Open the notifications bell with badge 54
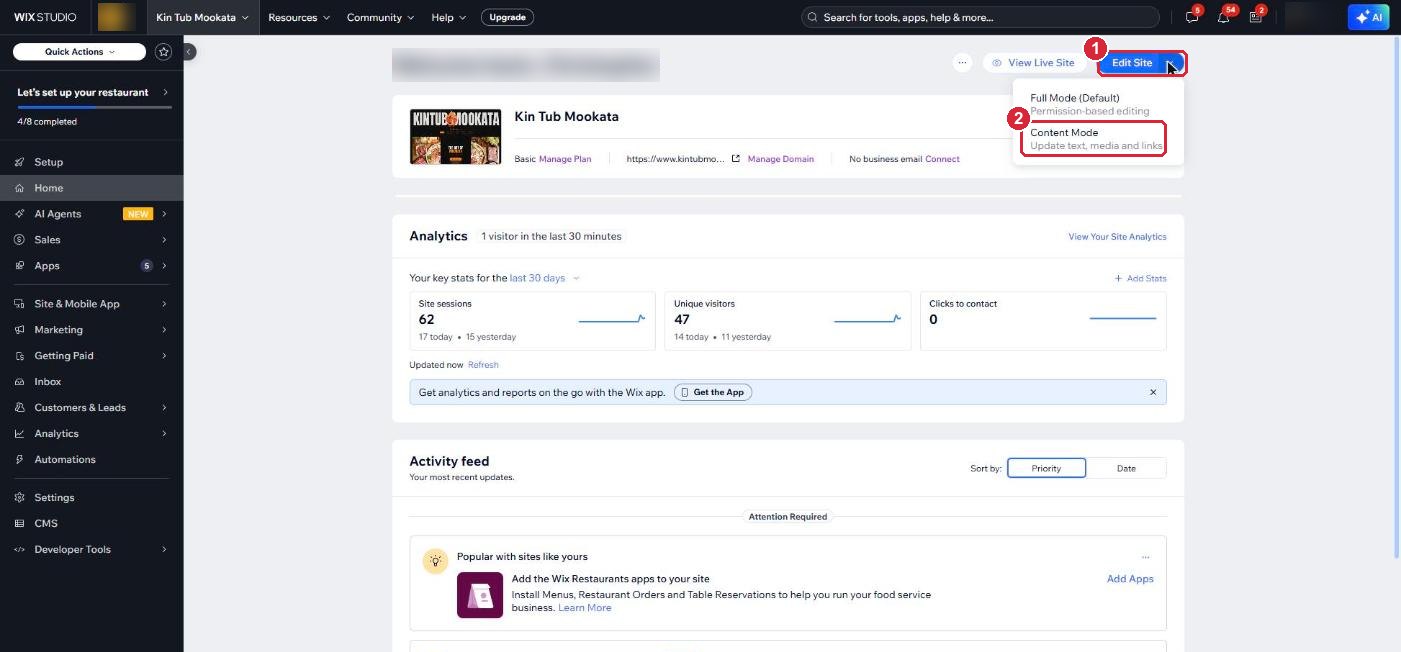 tap(1224, 17)
